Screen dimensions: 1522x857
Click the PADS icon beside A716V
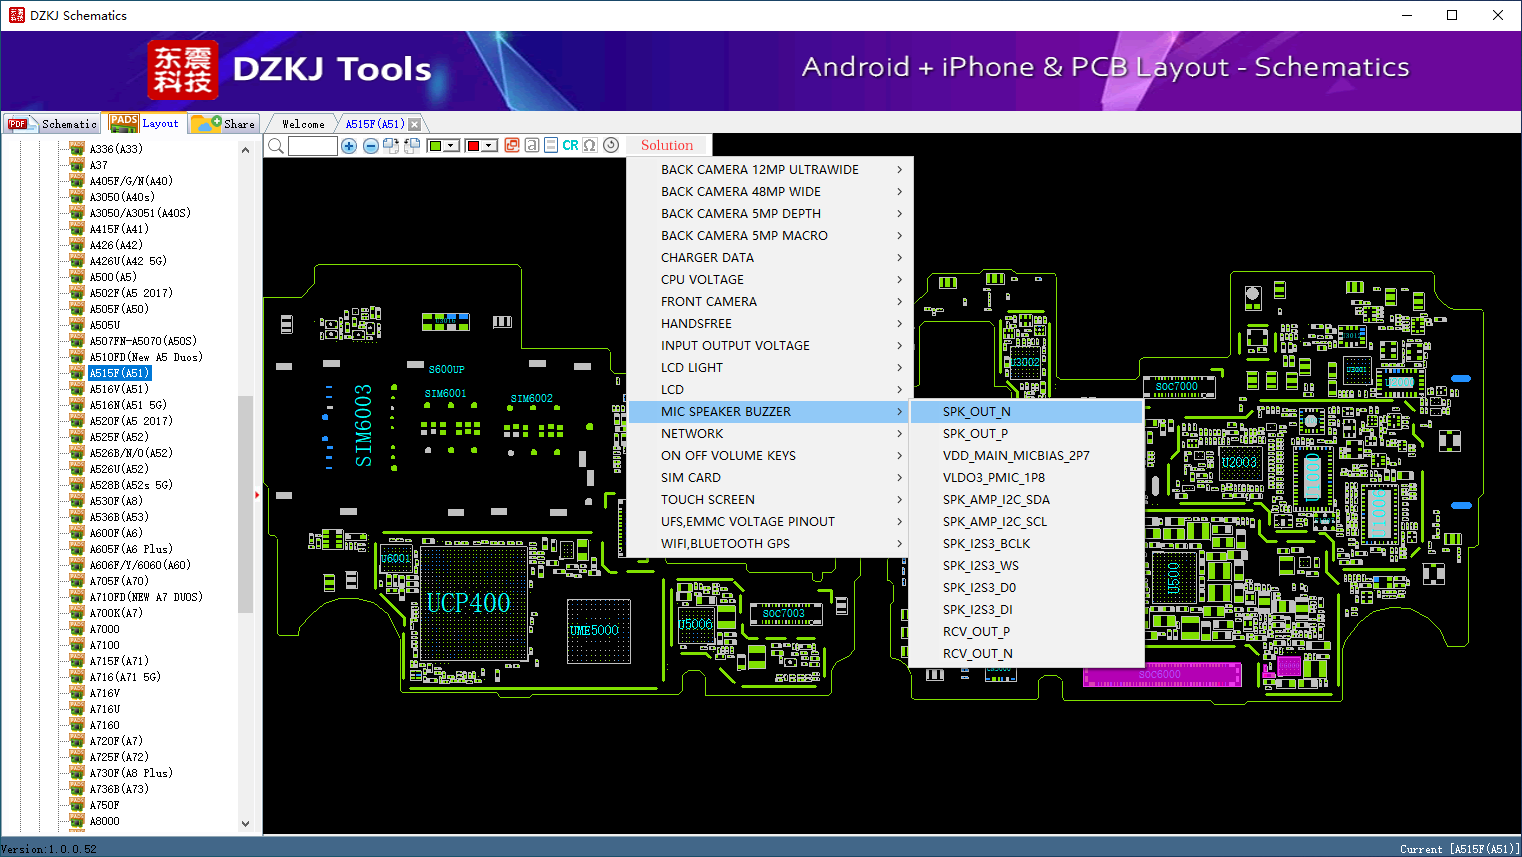pyautogui.click(x=77, y=693)
